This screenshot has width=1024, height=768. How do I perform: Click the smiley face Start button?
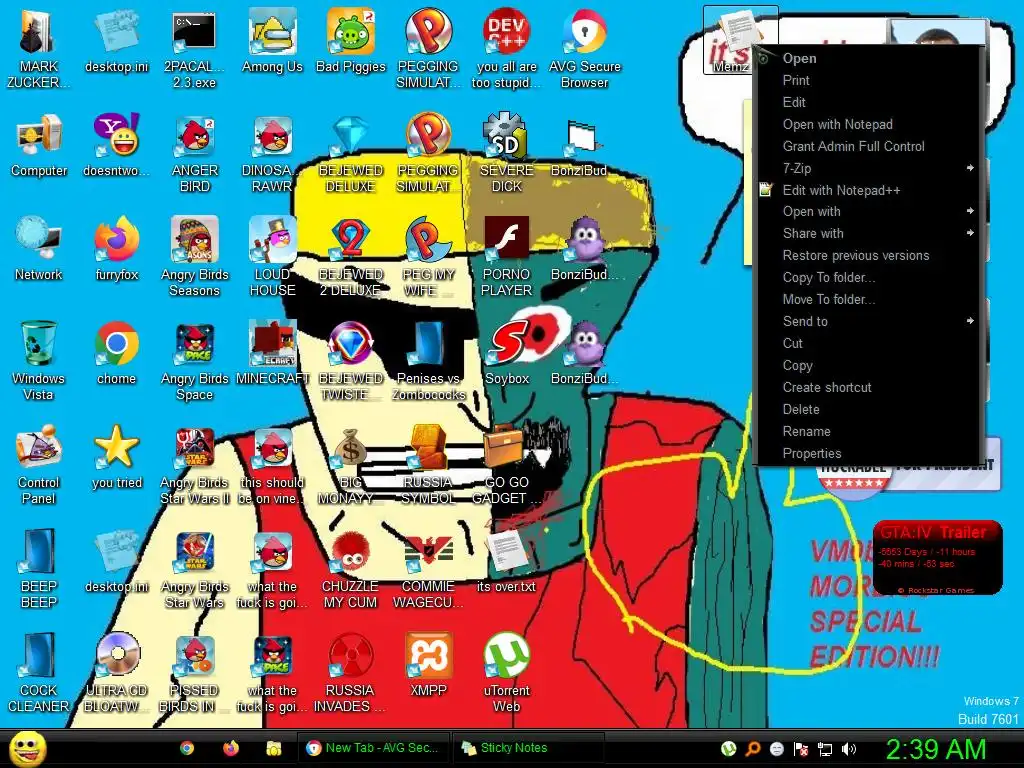28,748
